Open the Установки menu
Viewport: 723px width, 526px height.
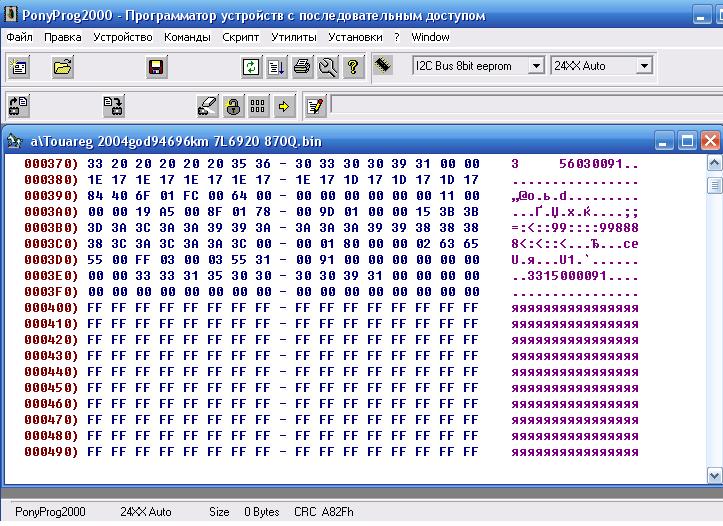[x=355, y=37]
